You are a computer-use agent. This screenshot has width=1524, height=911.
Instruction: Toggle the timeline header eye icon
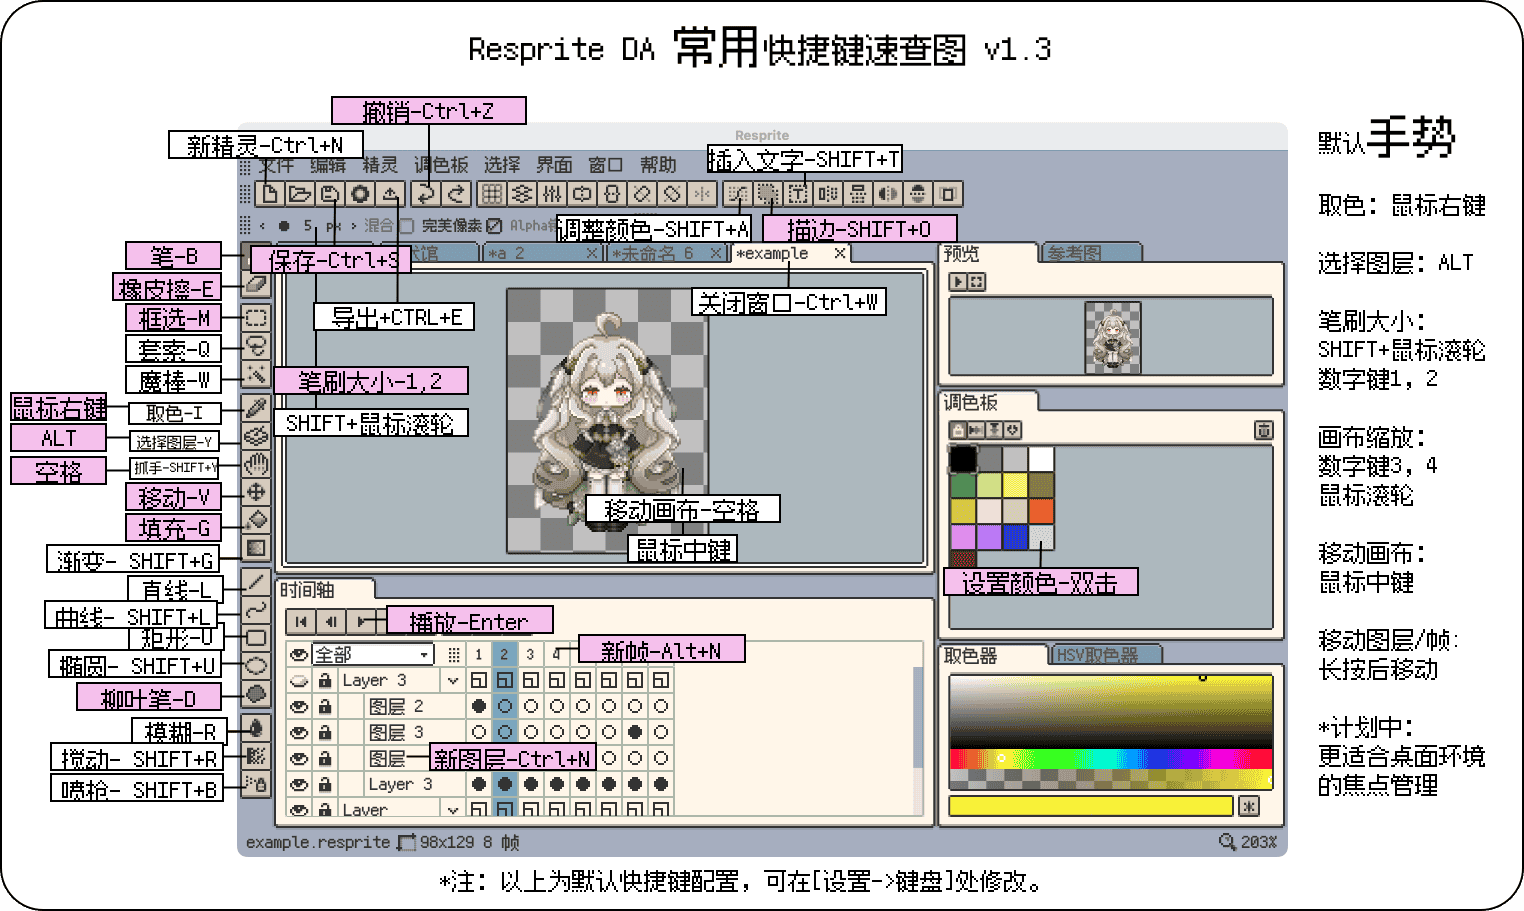[298, 654]
